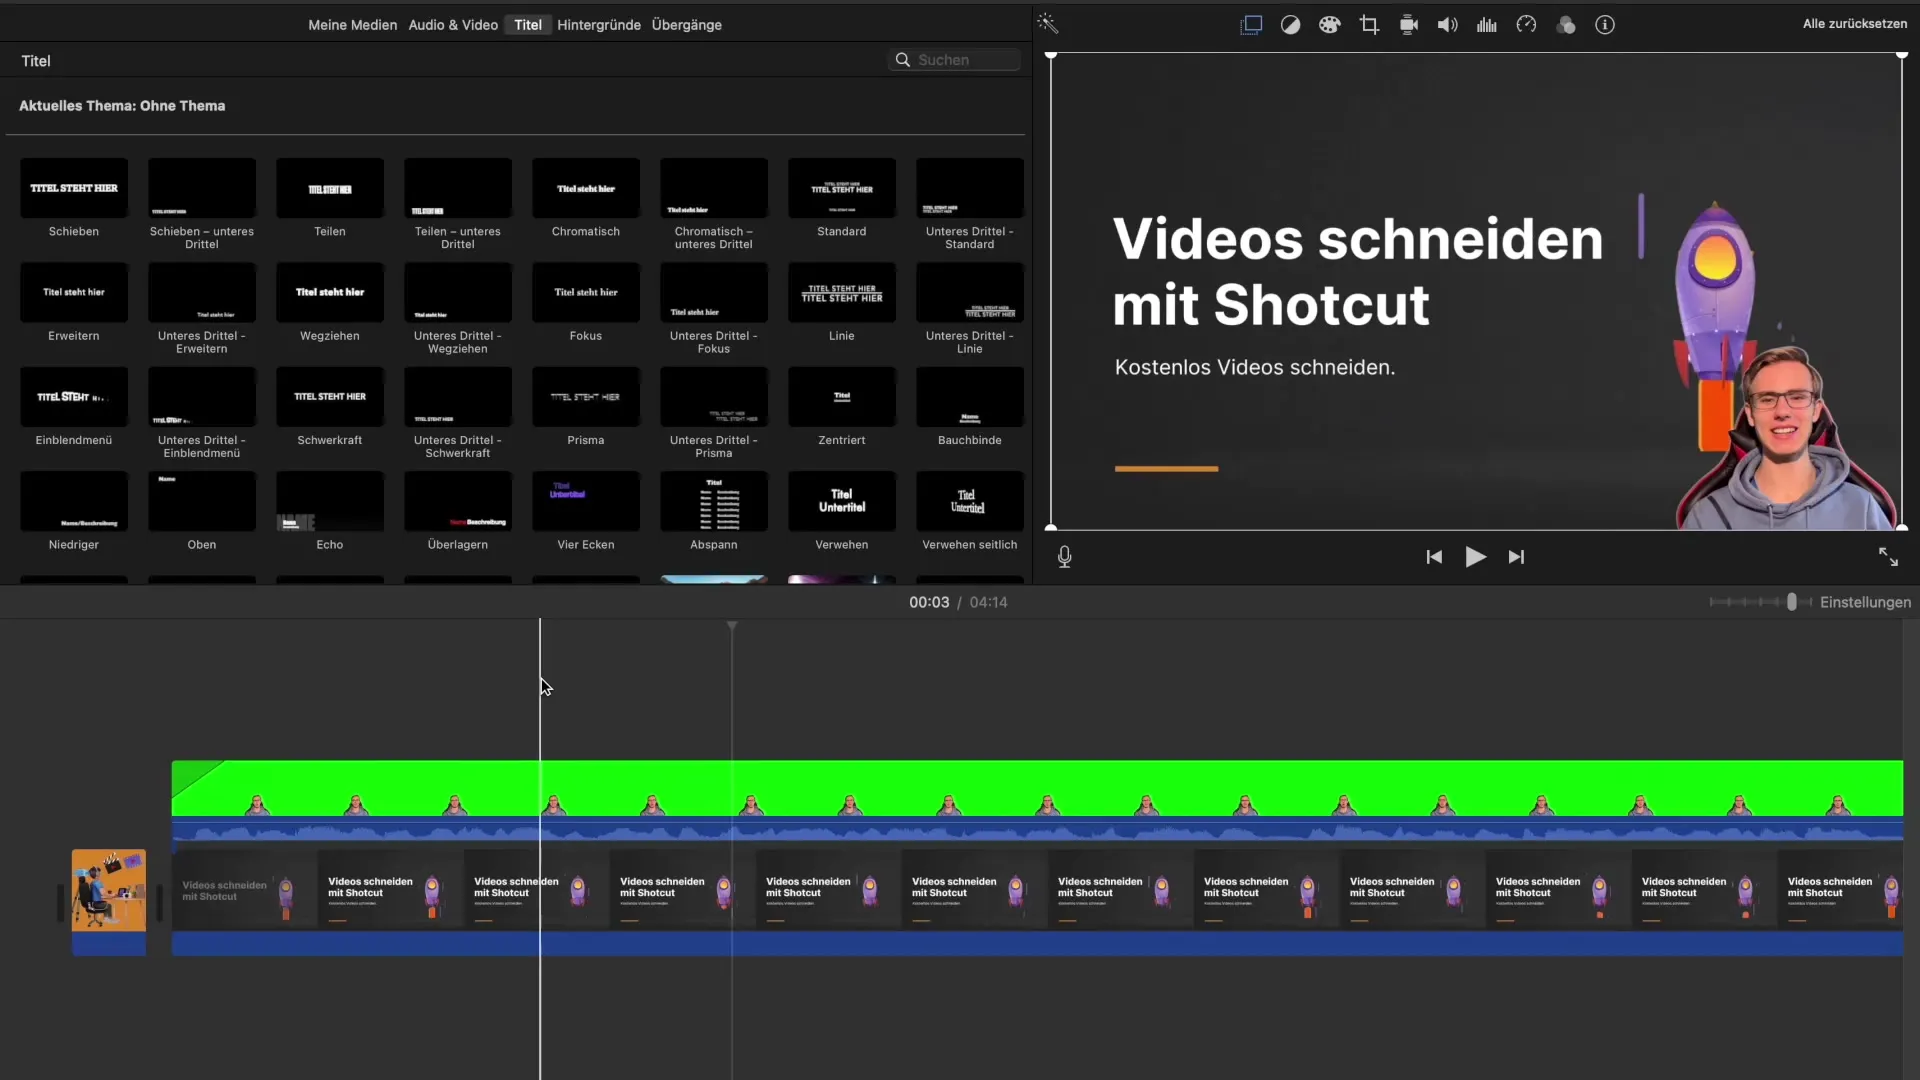Screen dimensions: 1920x1080
Task: Select the Oben title thumbnail
Action: [202, 501]
